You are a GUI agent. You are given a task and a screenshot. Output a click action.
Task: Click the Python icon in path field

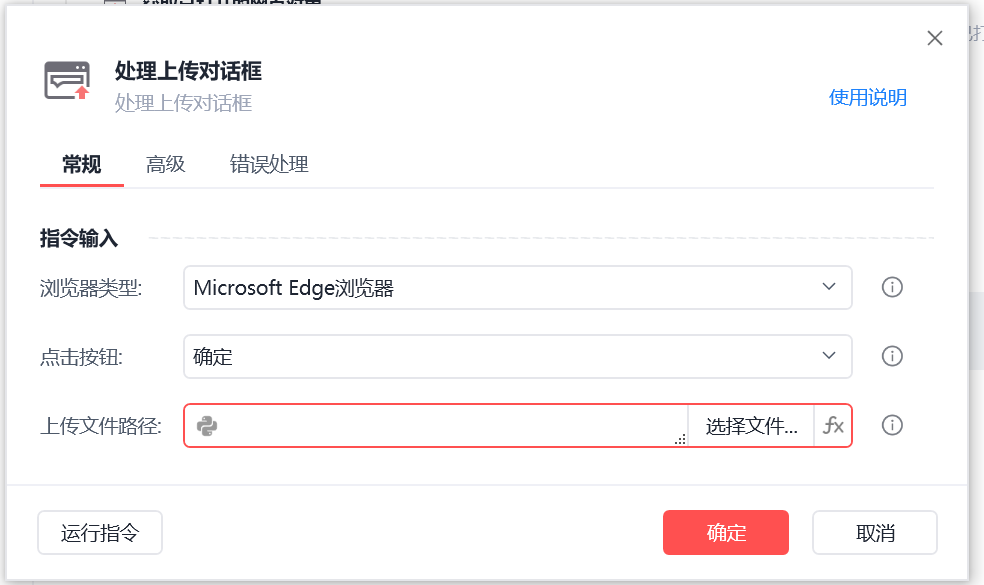[x=207, y=426]
